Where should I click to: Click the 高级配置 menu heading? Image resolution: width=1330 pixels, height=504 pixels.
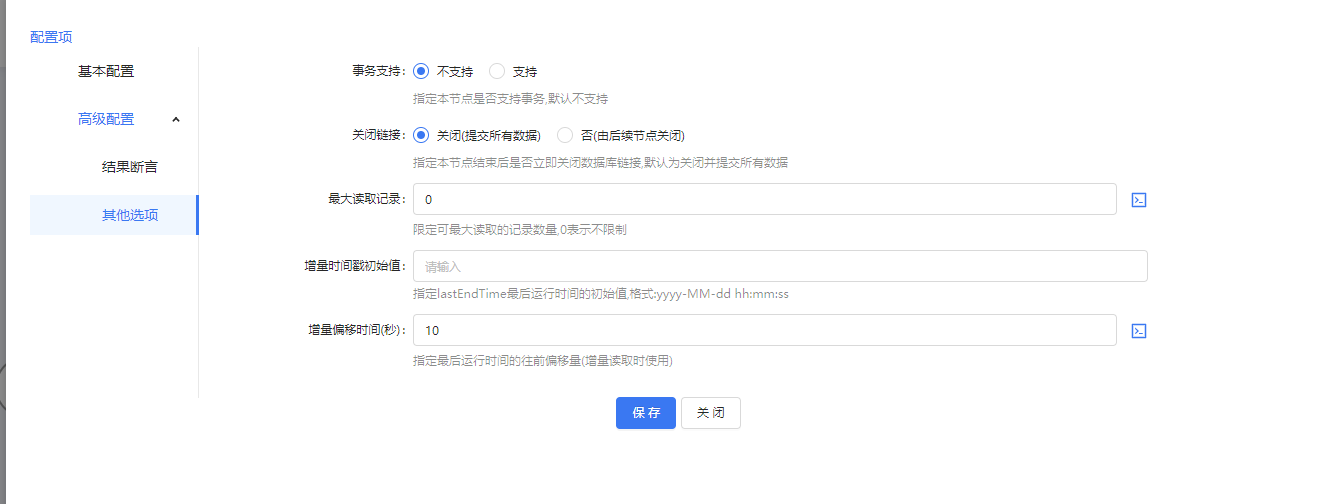(x=106, y=119)
